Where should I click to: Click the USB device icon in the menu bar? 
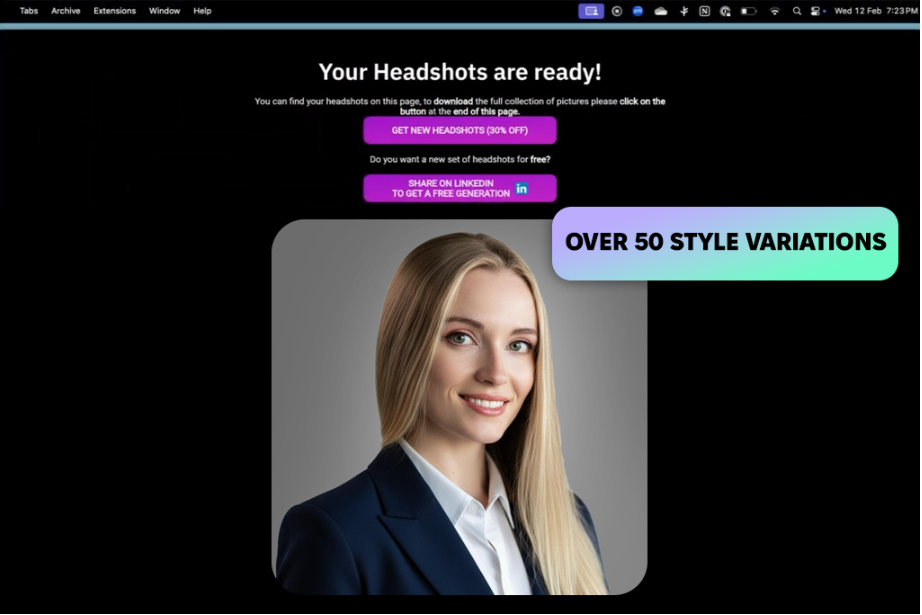coord(684,10)
